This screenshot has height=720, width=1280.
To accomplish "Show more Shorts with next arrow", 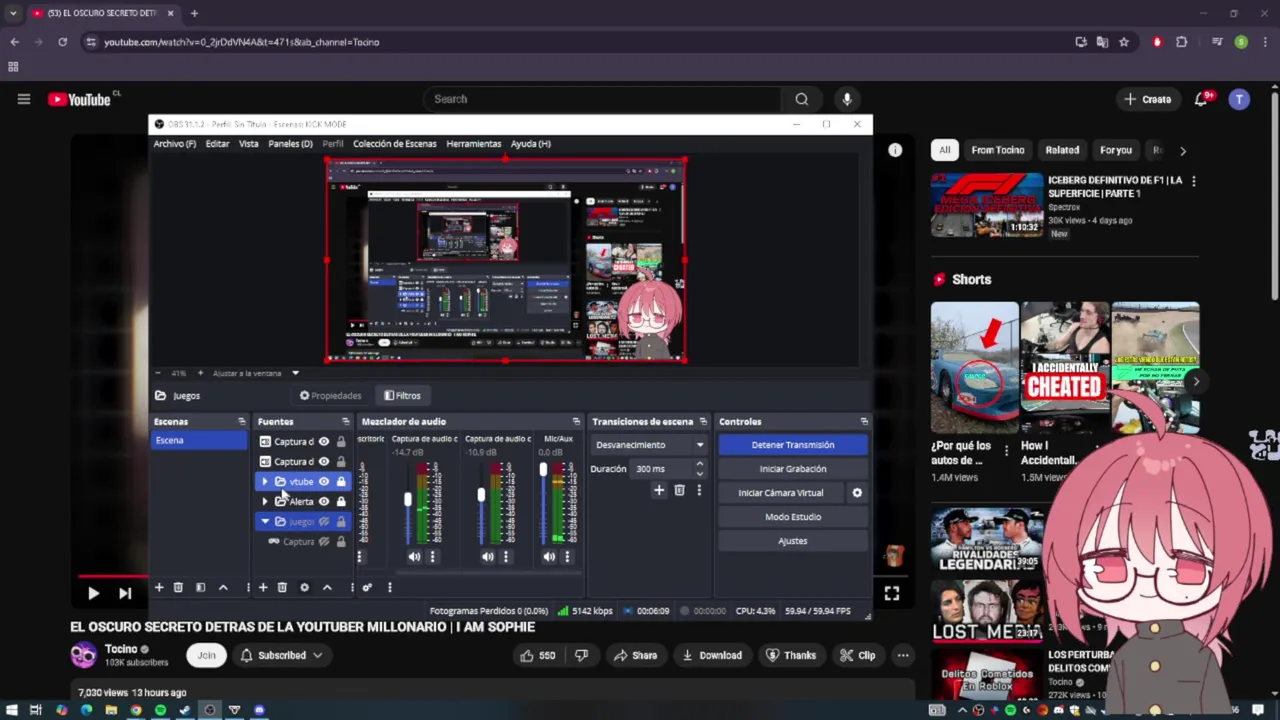I will [1196, 381].
